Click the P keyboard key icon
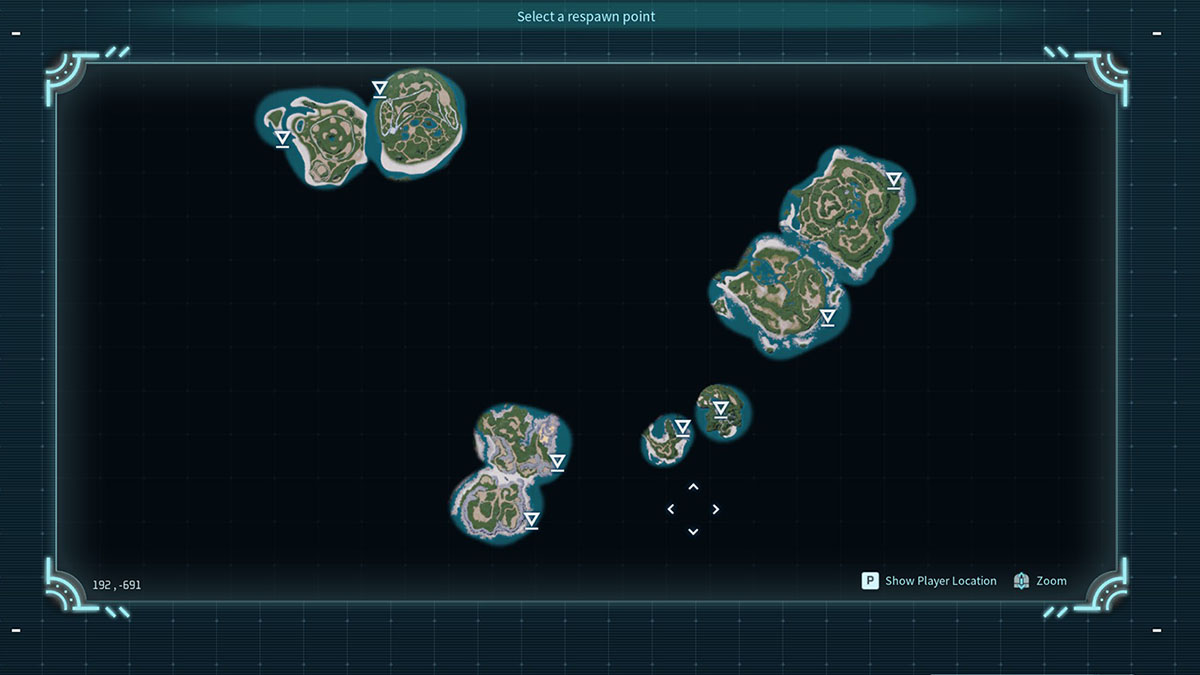 point(869,580)
